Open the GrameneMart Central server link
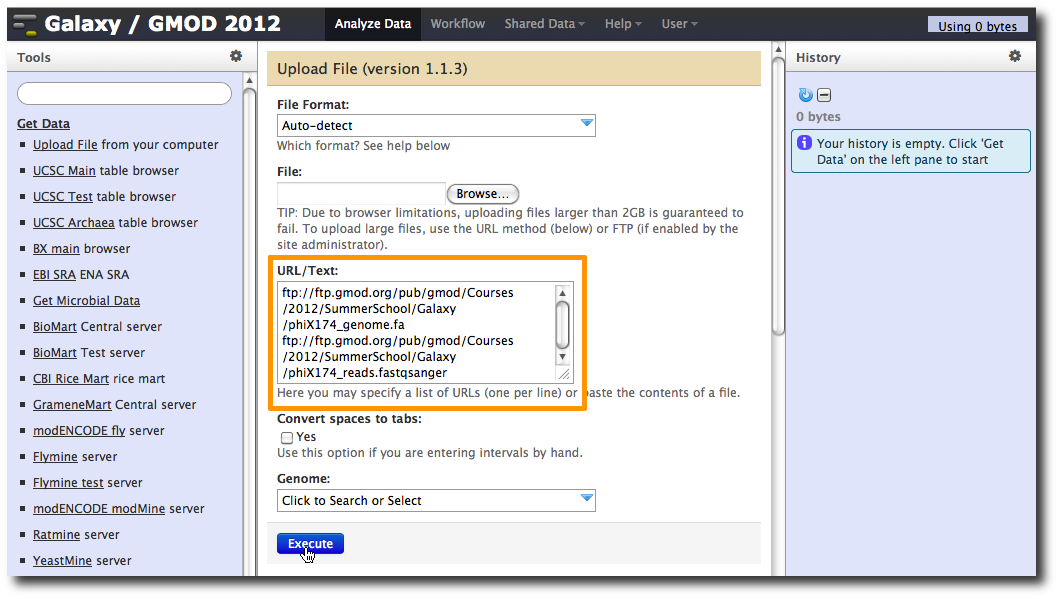 72,405
